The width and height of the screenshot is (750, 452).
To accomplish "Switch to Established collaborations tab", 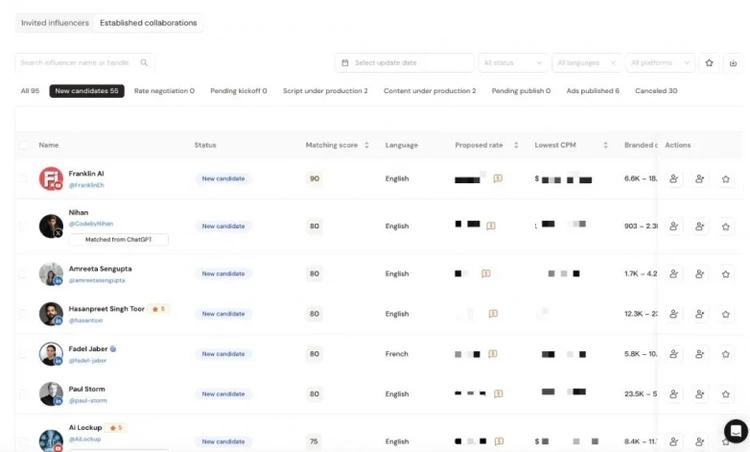I will (148, 22).
